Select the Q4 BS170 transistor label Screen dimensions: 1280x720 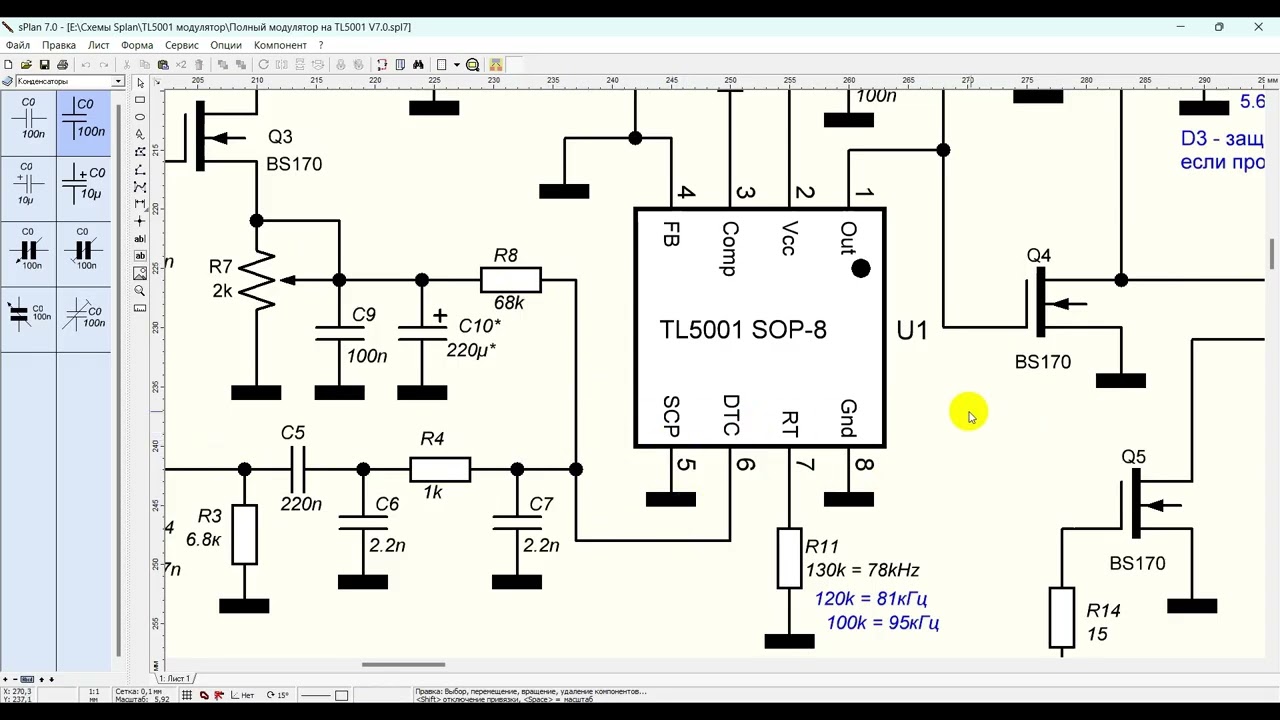pyautogui.click(x=1042, y=309)
